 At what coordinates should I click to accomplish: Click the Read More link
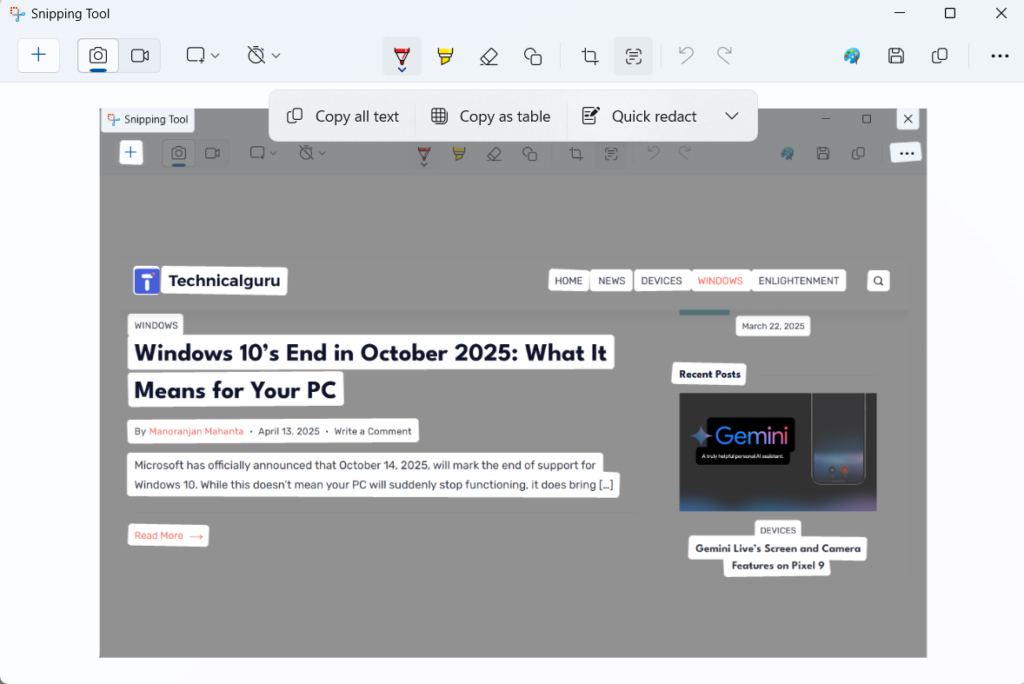tap(168, 536)
